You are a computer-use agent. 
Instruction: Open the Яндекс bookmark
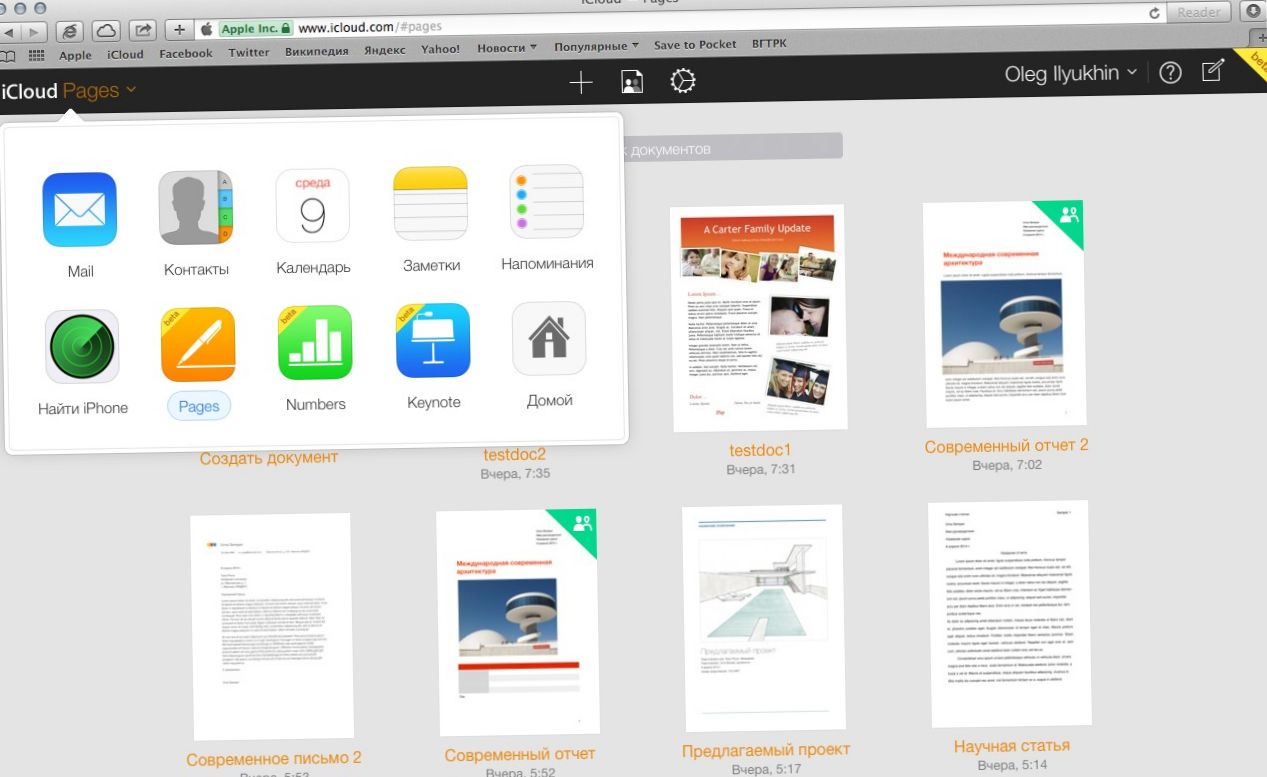[385, 50]
